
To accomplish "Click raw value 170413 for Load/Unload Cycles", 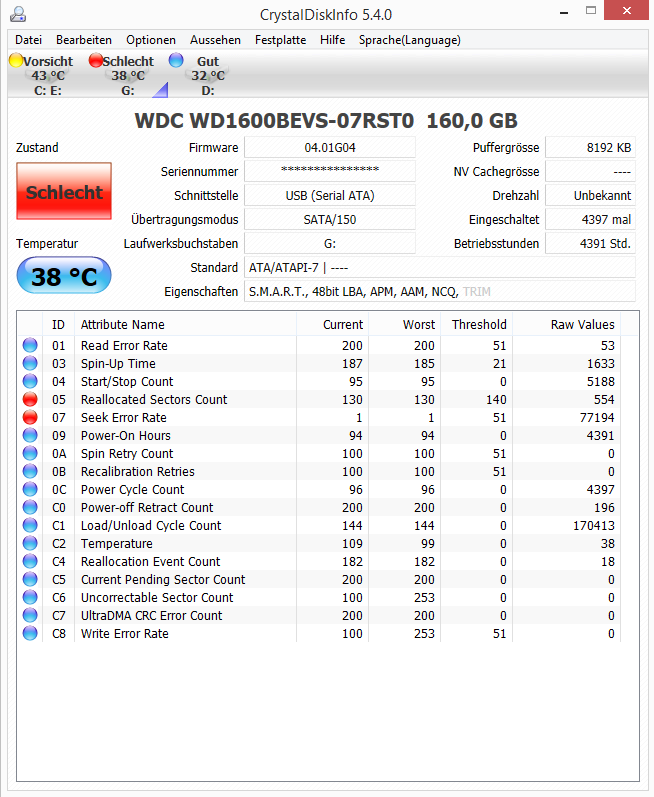I will (x=594, y=526).
